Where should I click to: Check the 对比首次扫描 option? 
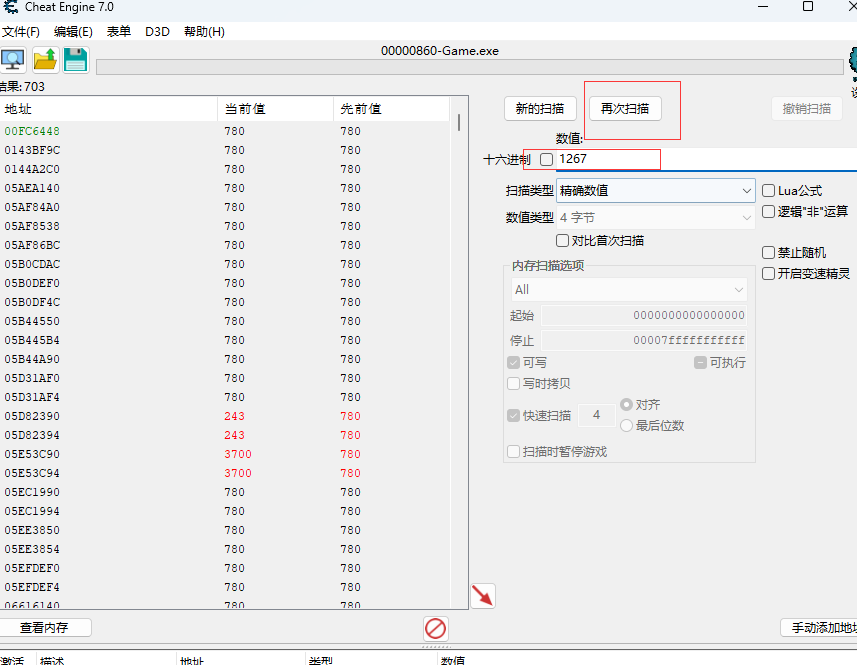click(x=562, y=240)
